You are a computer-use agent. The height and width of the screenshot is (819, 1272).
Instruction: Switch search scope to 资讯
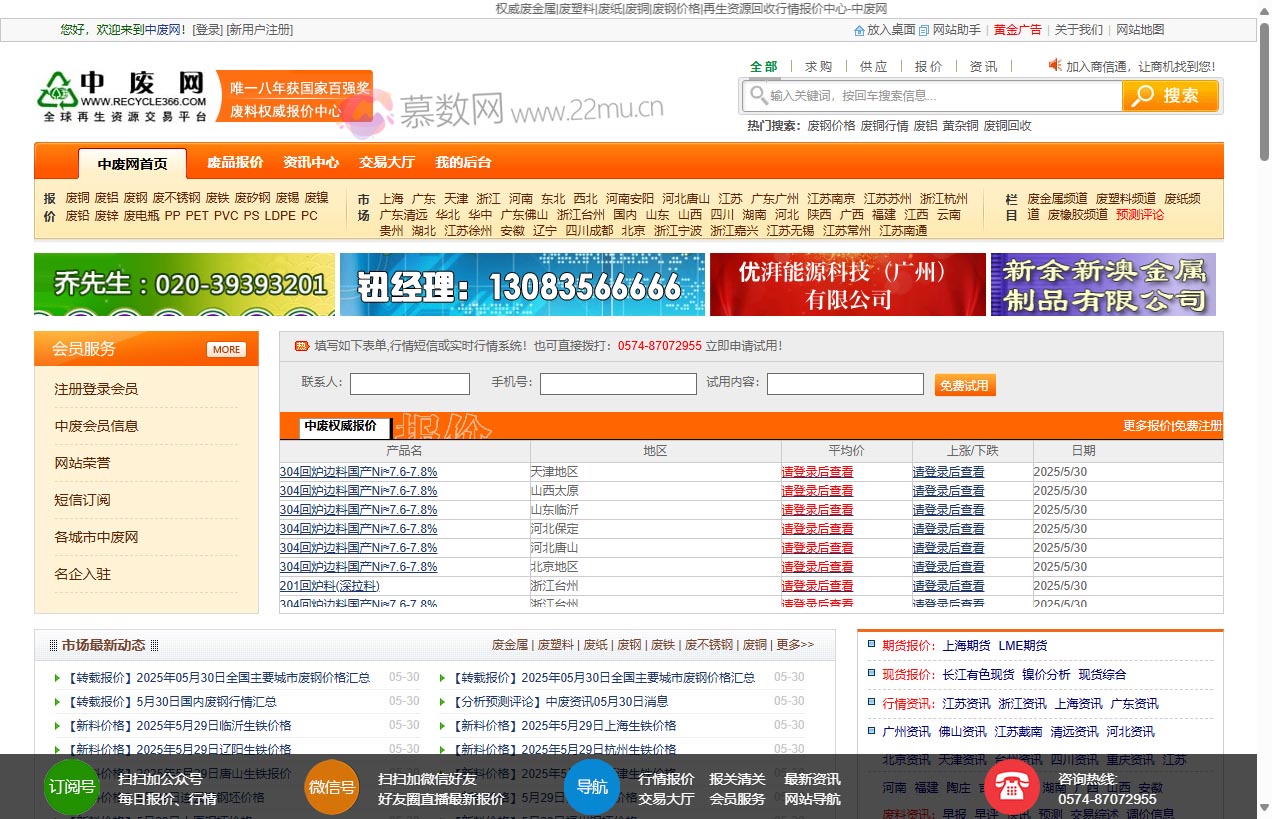click(983, 66)
